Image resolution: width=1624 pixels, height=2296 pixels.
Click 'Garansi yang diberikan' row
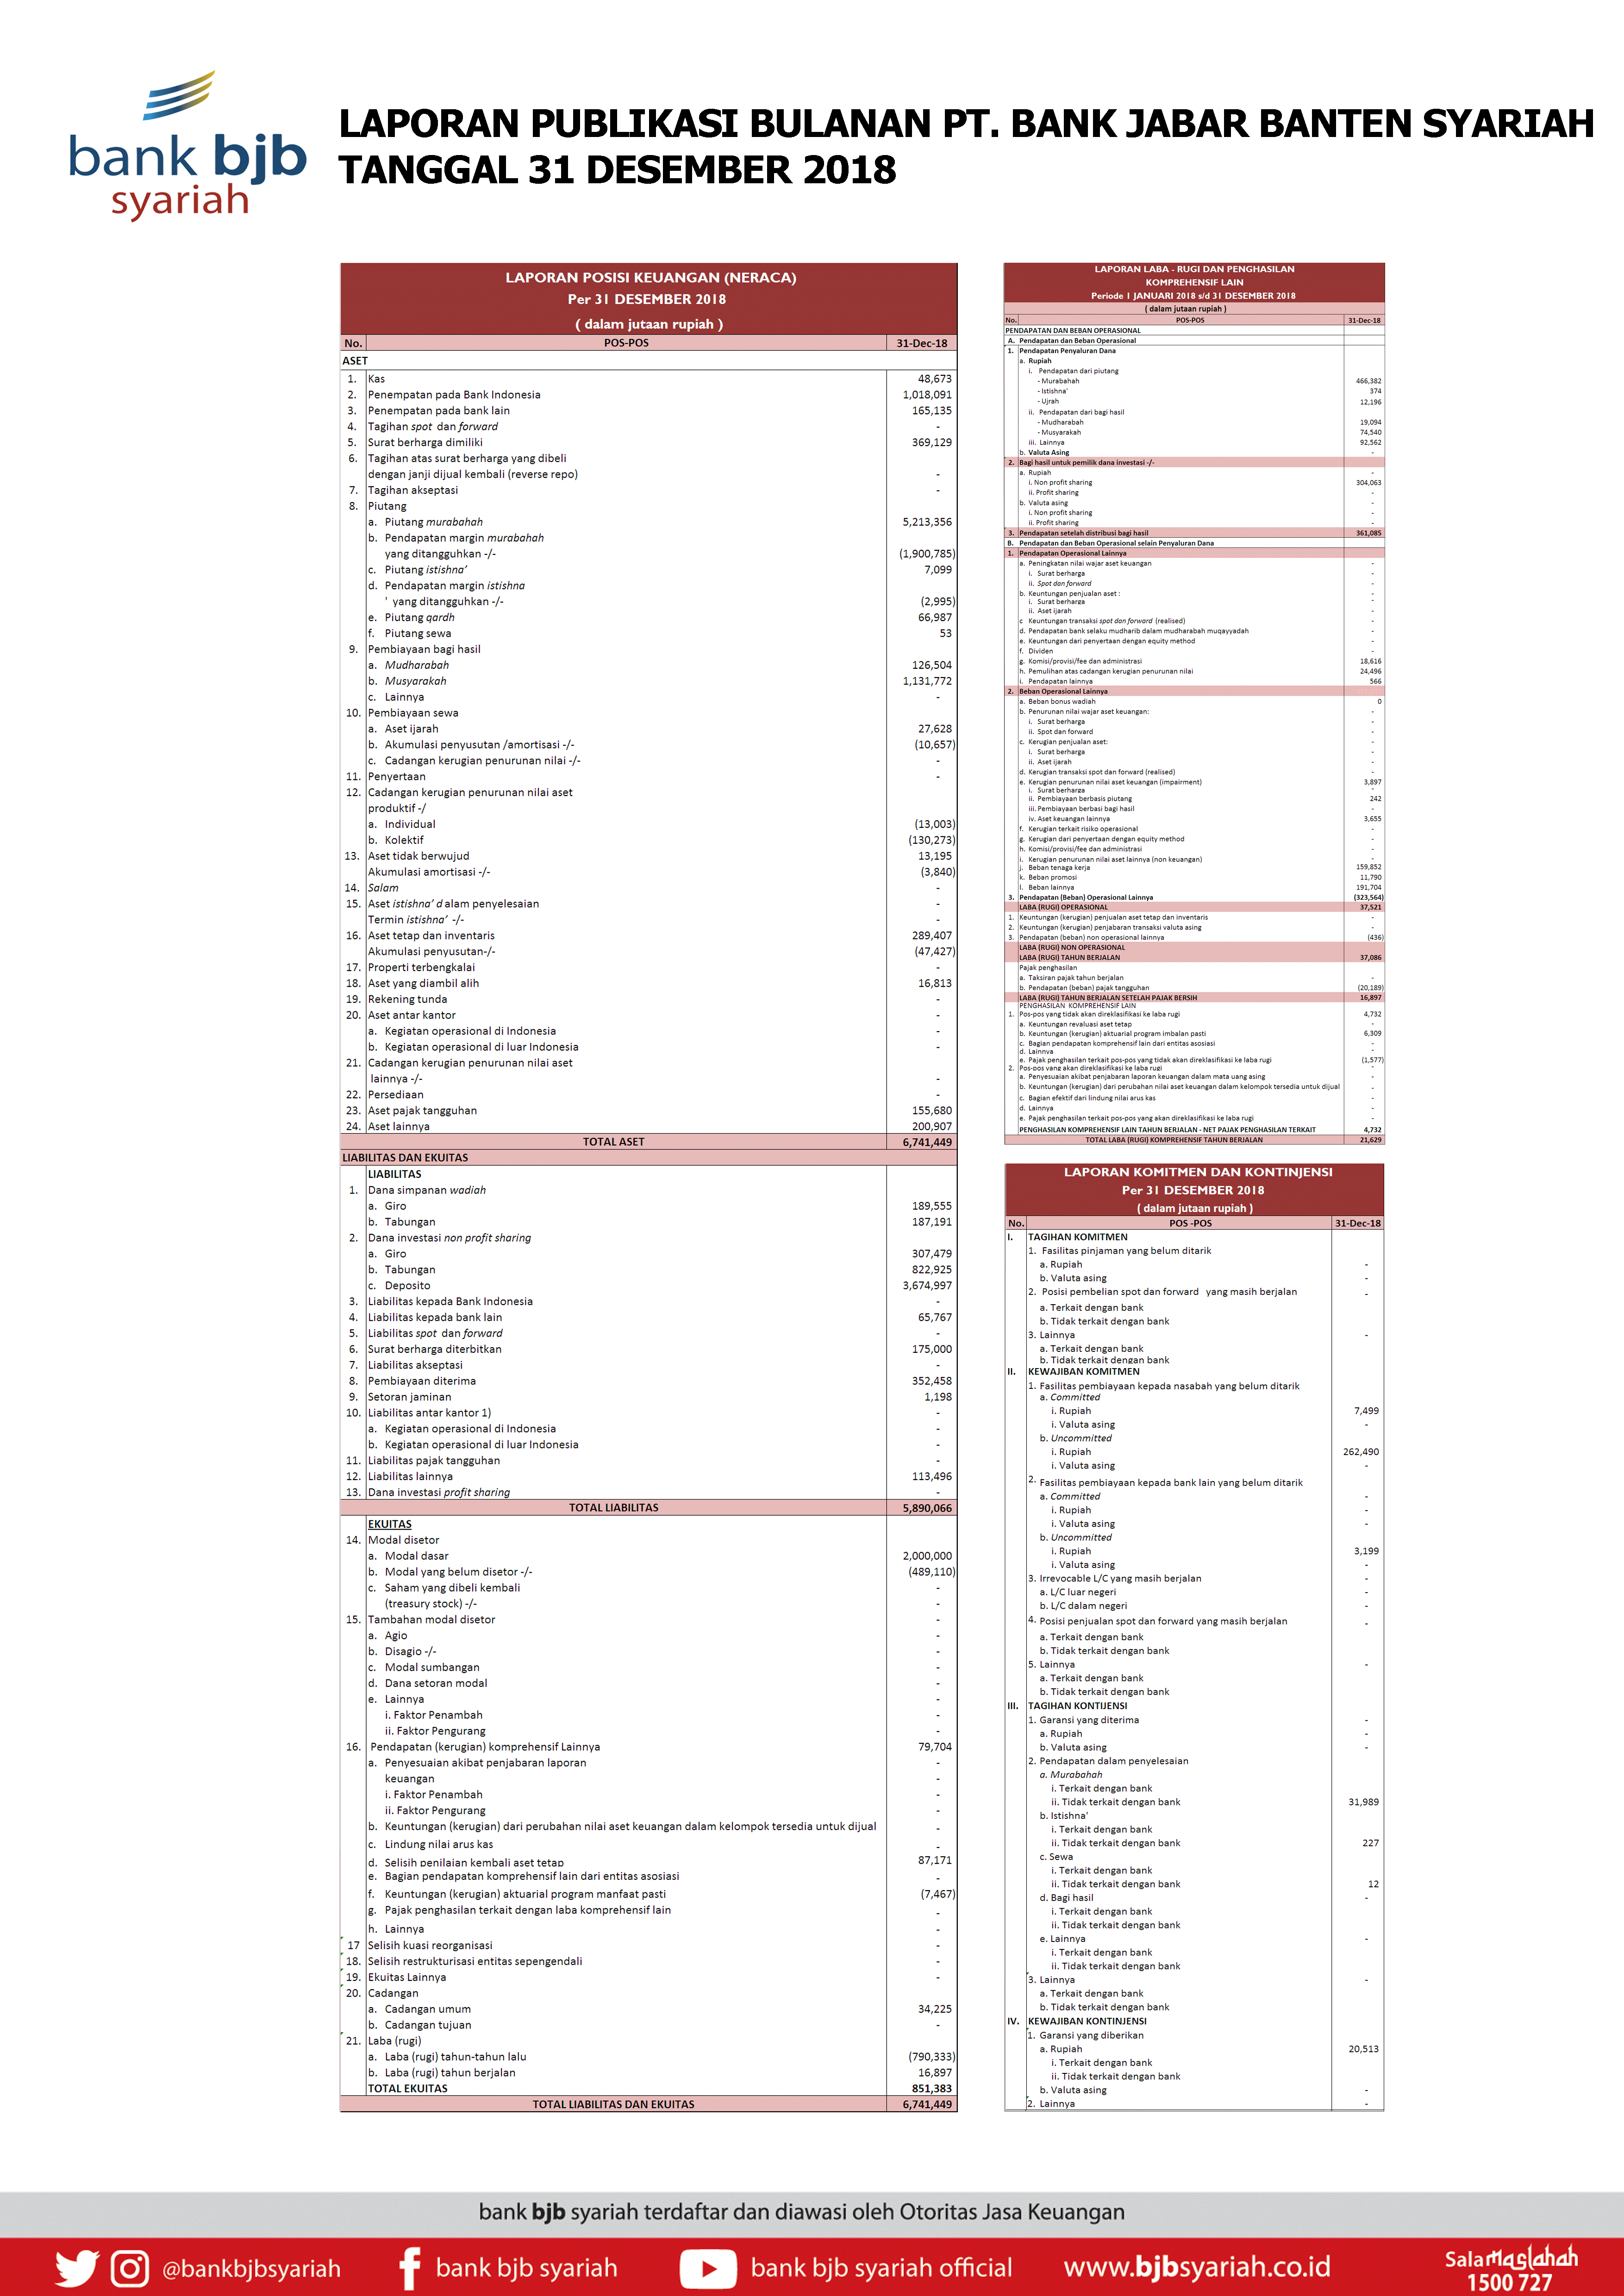(x=1194, y=2035)
